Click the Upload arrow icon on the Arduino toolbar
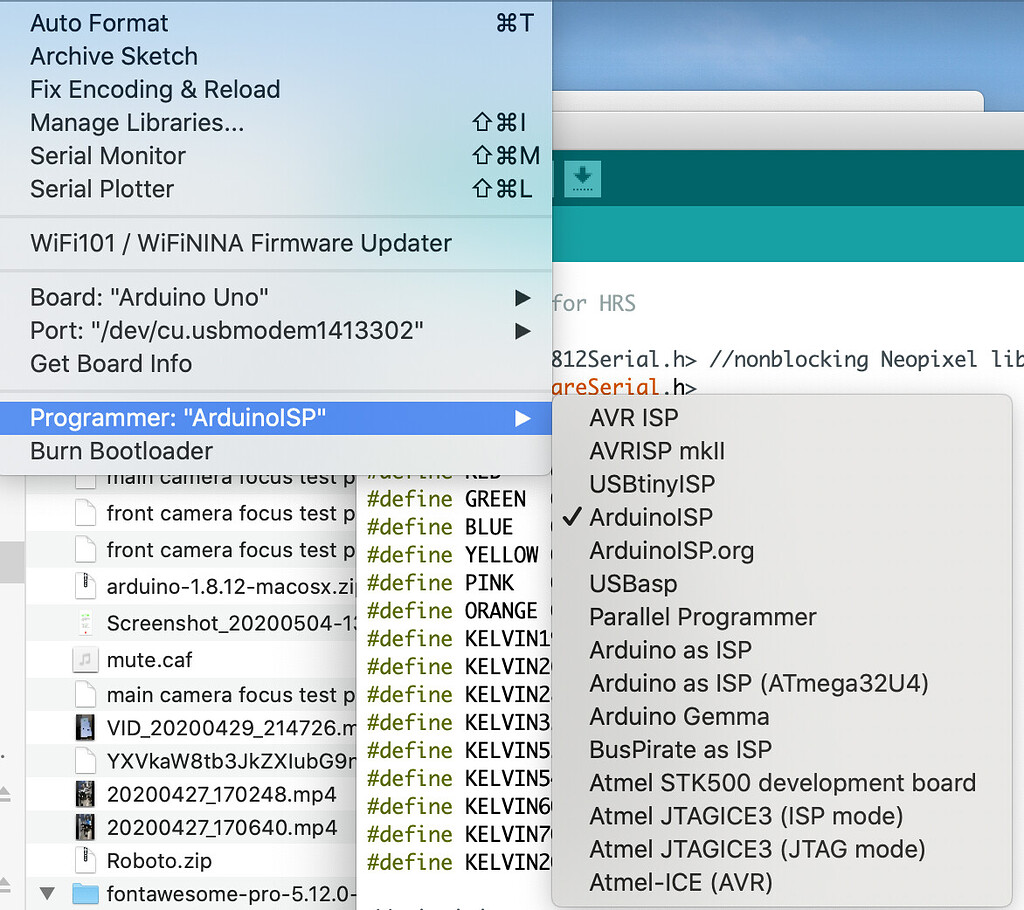The height and width of the screenshot is (910, 1024). point(583,178)
